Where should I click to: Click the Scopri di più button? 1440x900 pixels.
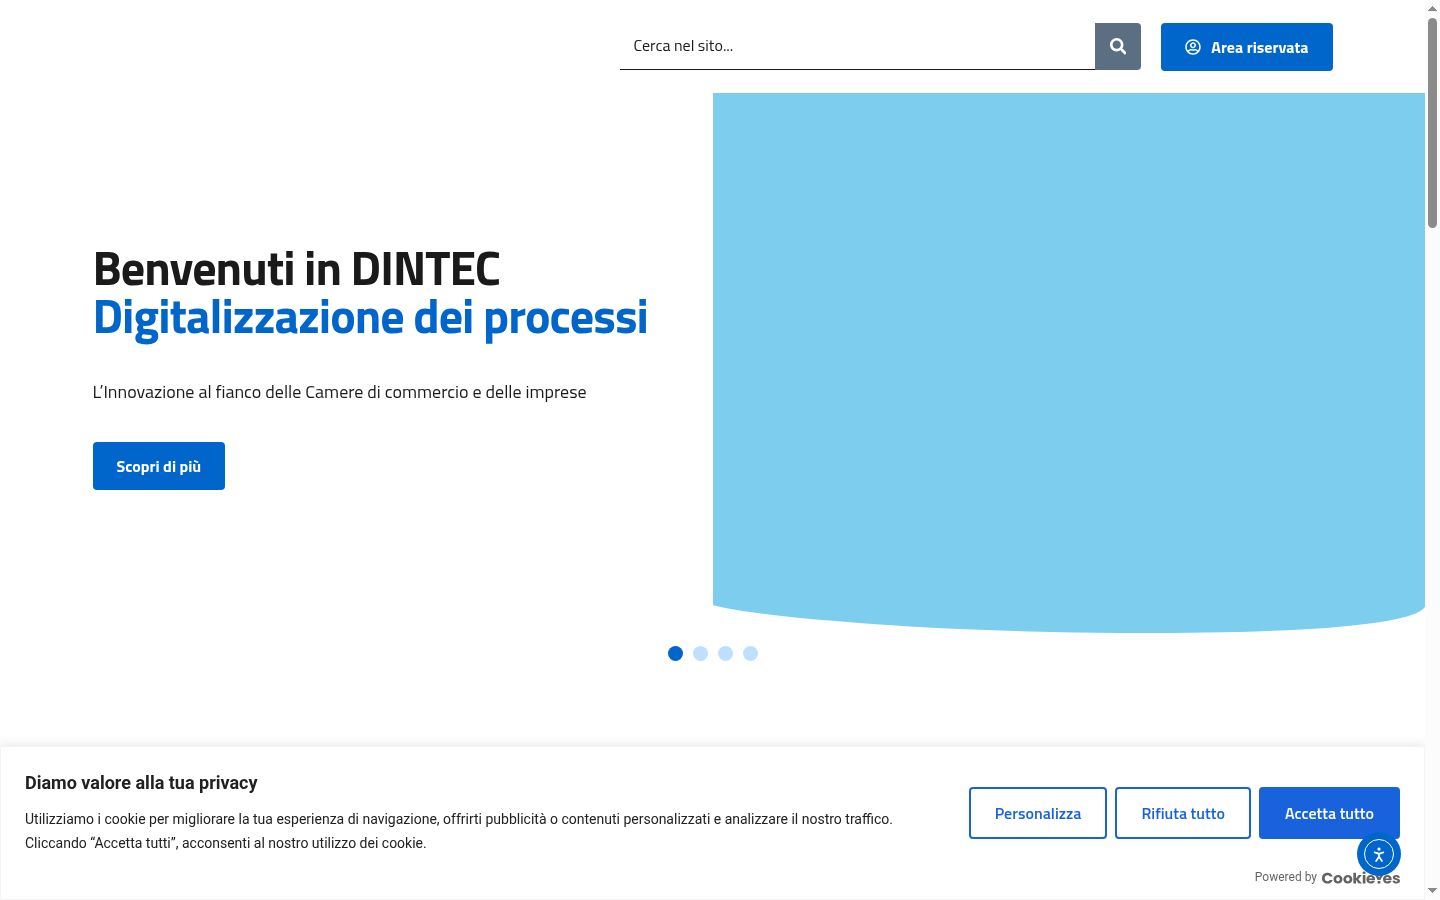coord(159,466)
